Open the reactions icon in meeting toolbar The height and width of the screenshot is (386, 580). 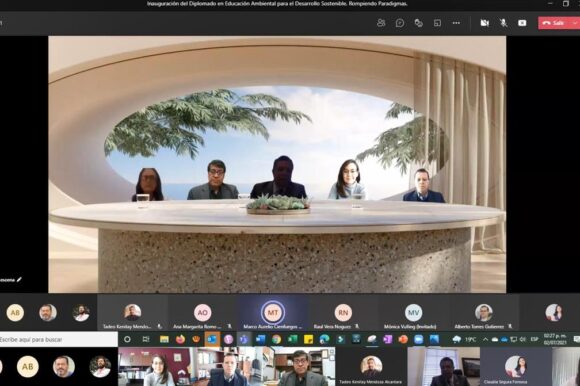[419, 23]
